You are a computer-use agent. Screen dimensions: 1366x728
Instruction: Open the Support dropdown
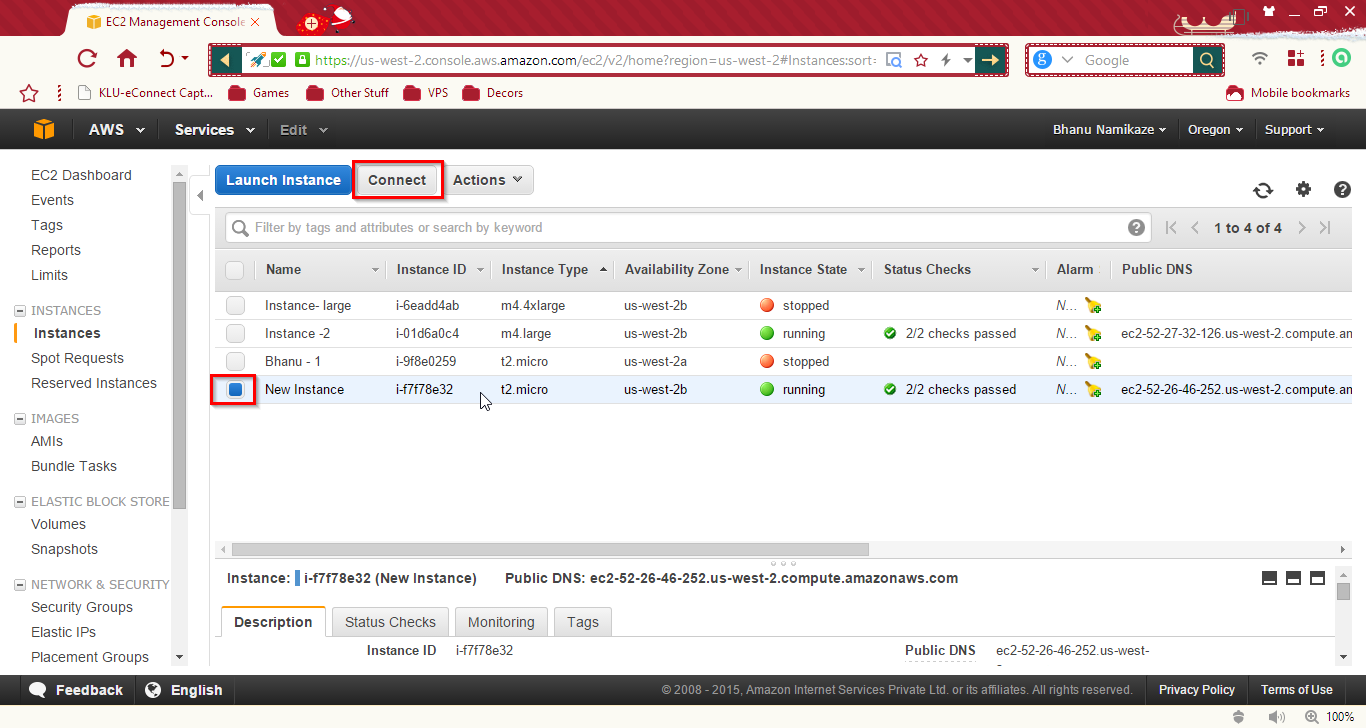1294,130
